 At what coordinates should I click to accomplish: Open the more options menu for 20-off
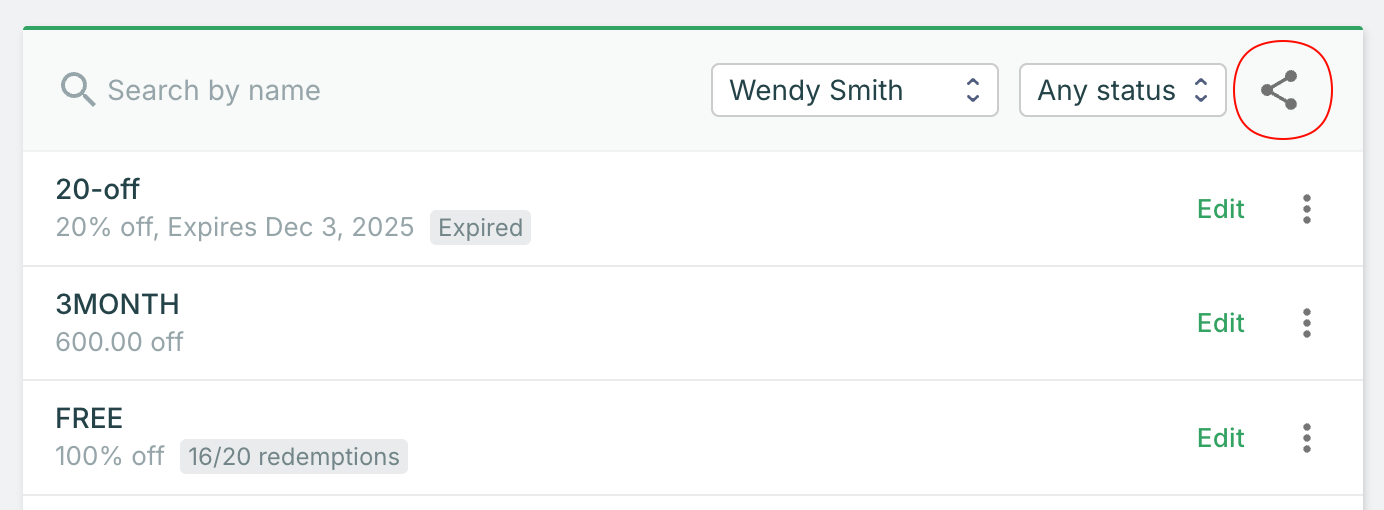pos(1306,209)
